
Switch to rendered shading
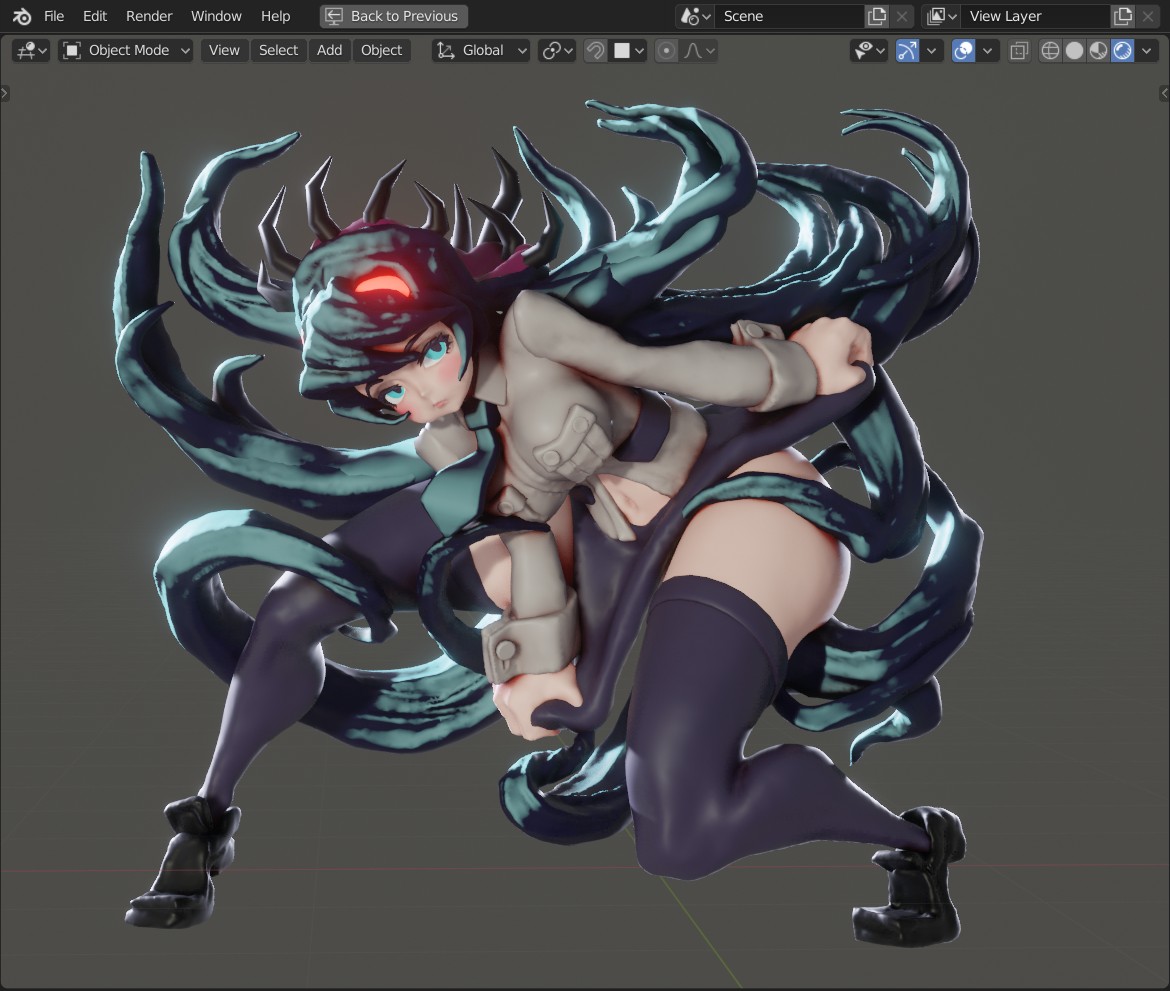pos(1122,50)
